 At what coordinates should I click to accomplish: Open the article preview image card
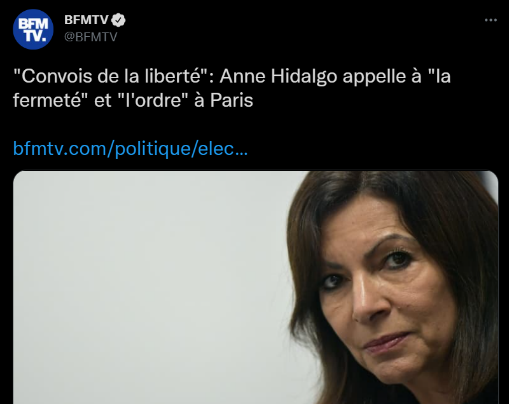(x=256, y=287)
